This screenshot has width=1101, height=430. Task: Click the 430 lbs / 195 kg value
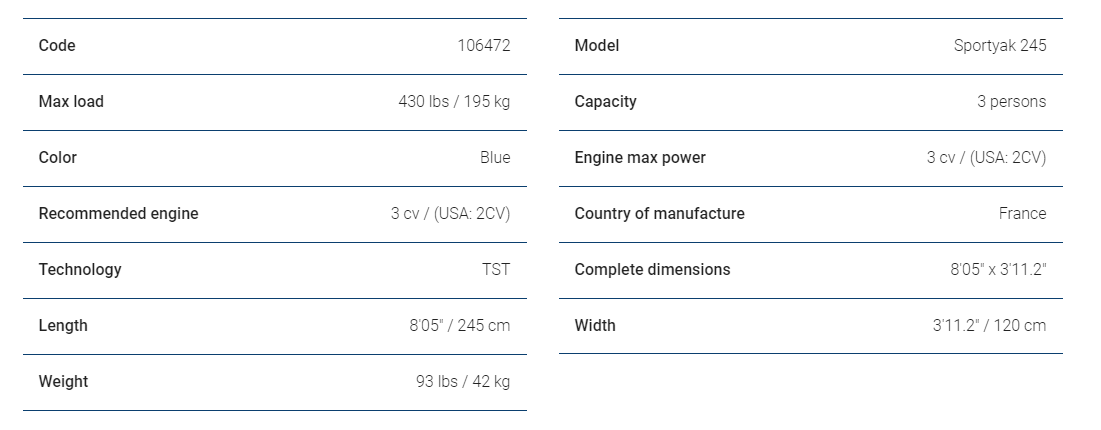[454, 102]
